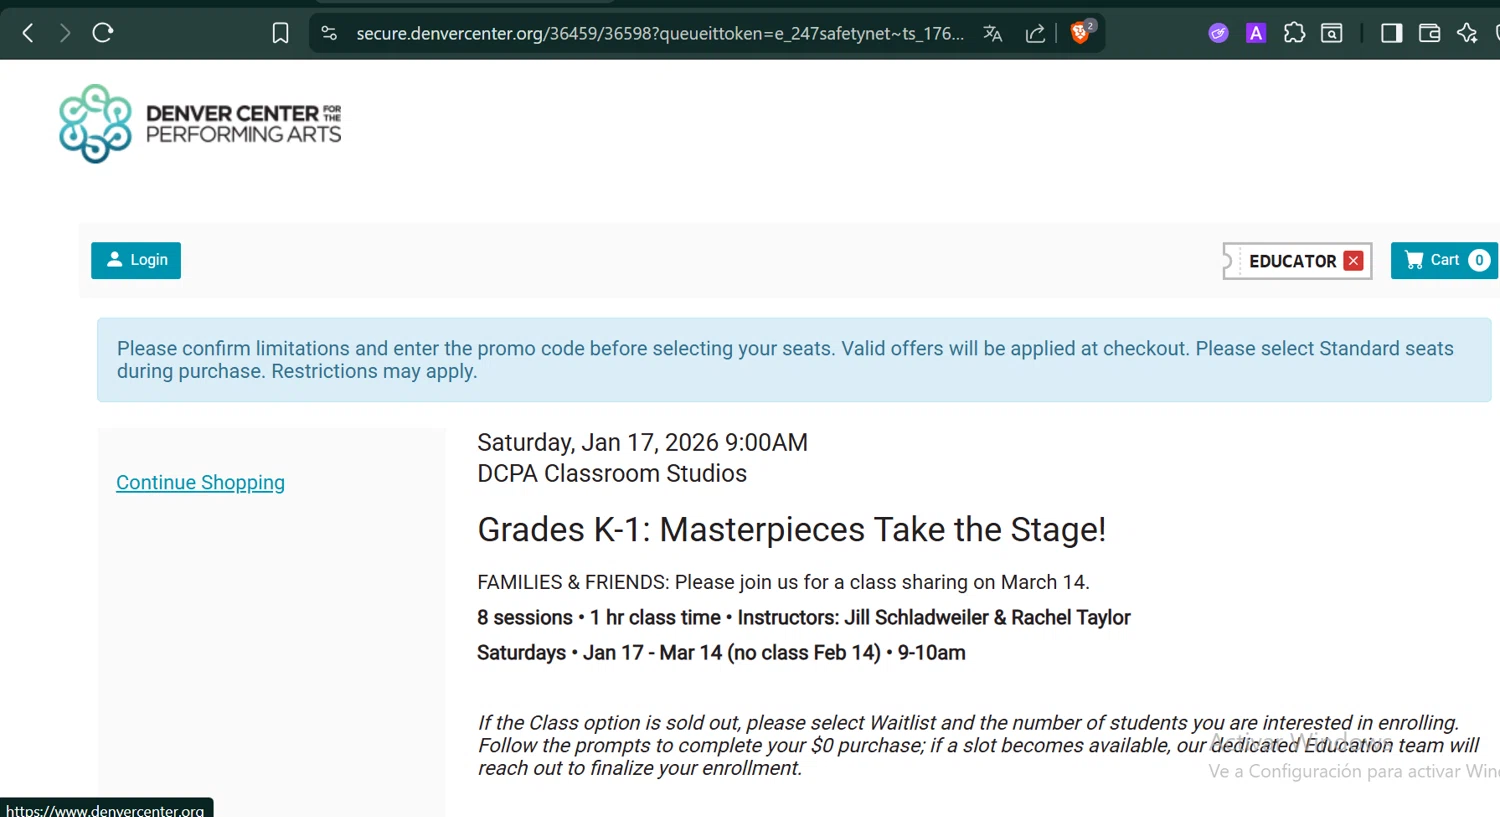This screenshot has width=1500, height=817.
Task: Go forward with the browser forward arrow
Action: pyautogui.click(x=65, y=33)
